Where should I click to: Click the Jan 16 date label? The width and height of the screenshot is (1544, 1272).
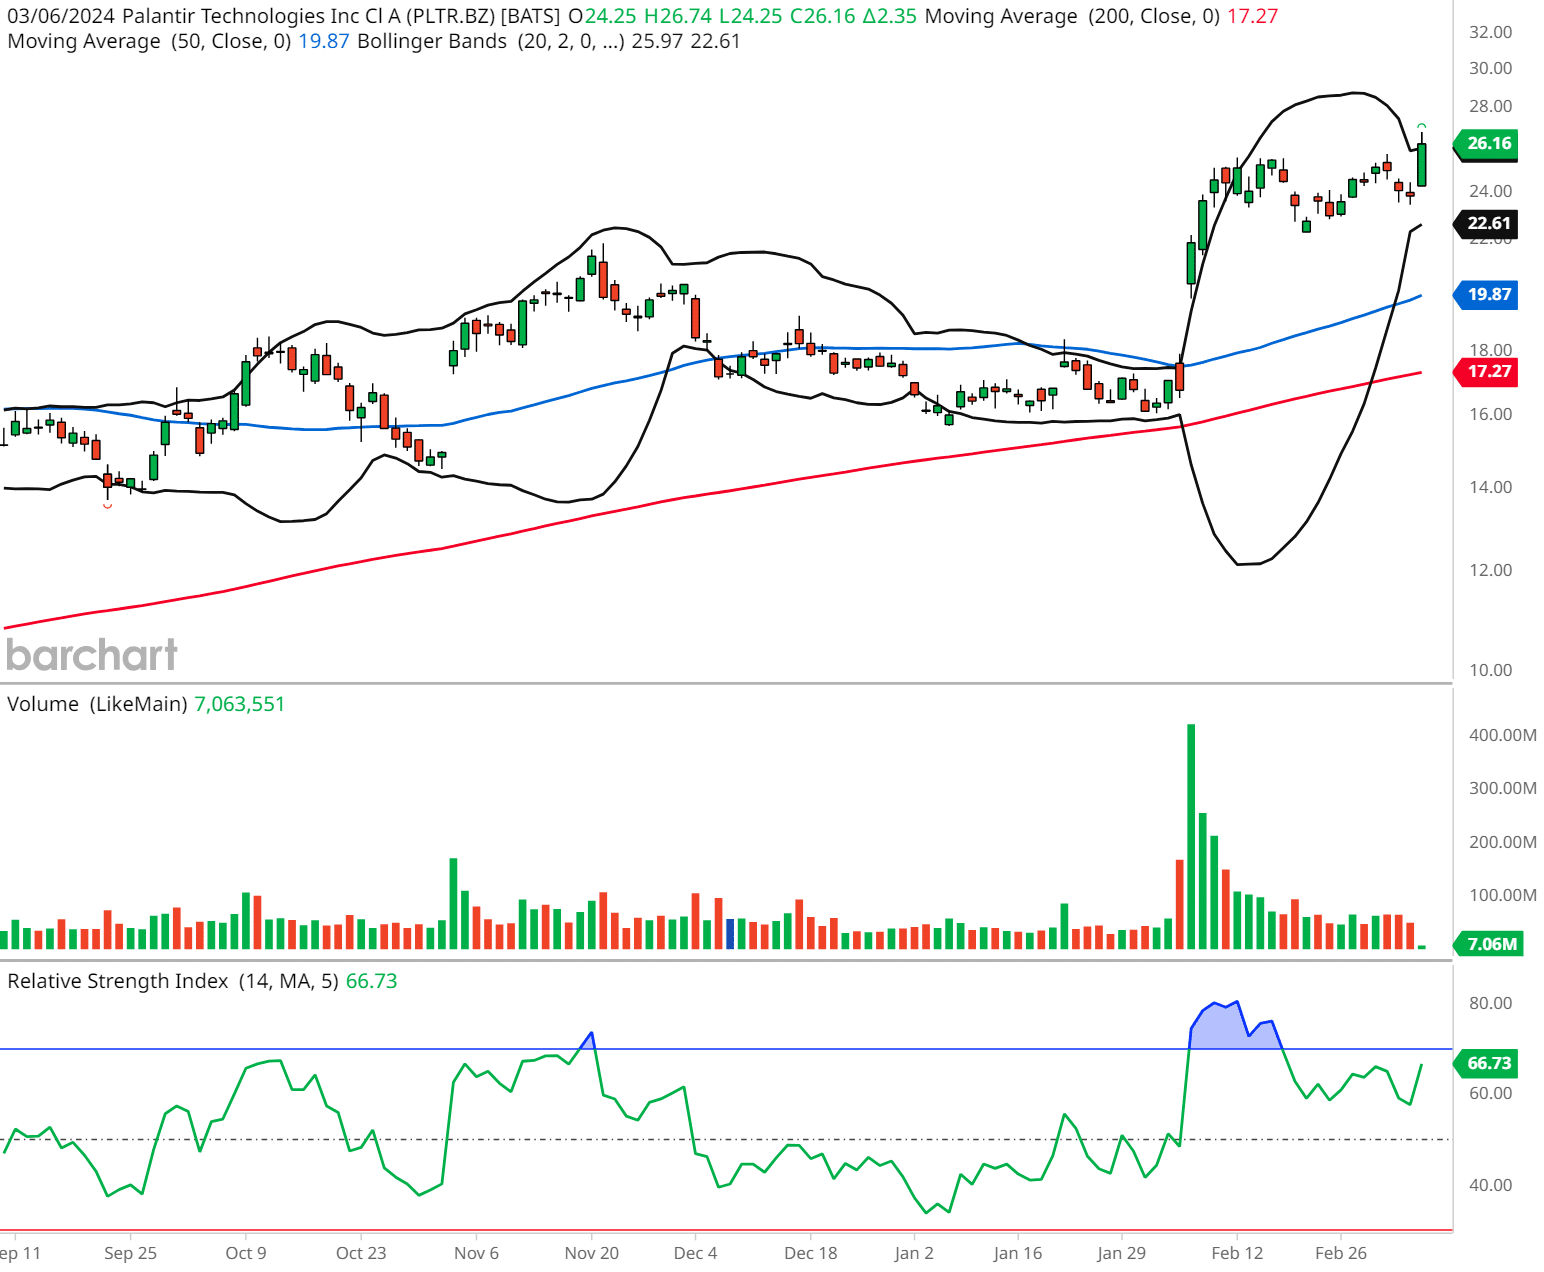[x=1018, y=1253]
